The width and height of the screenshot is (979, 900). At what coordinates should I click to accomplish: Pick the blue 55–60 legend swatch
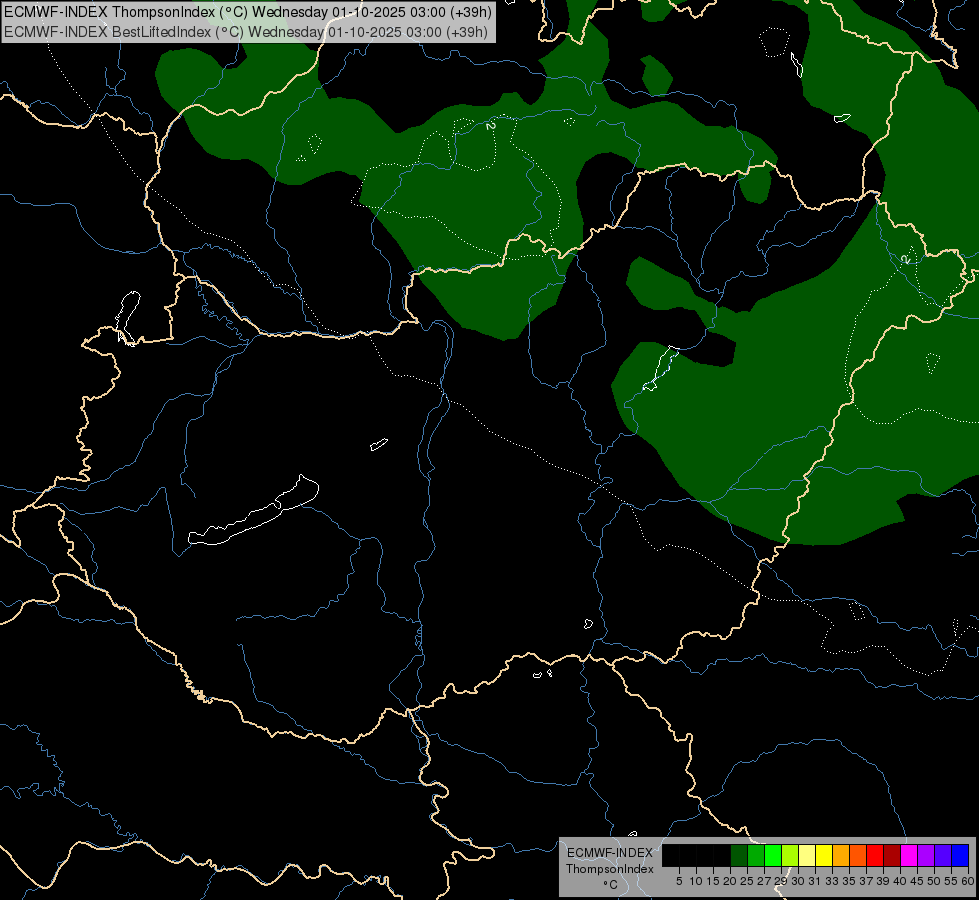click(960, 855)
